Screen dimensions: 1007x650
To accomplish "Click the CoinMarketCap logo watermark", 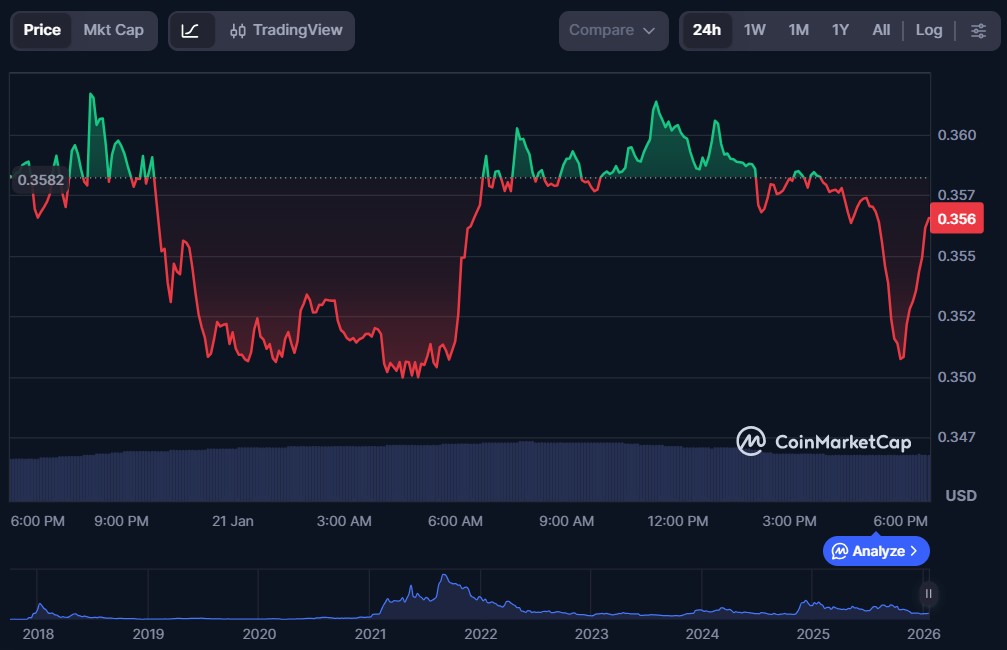I will [824, 441].
